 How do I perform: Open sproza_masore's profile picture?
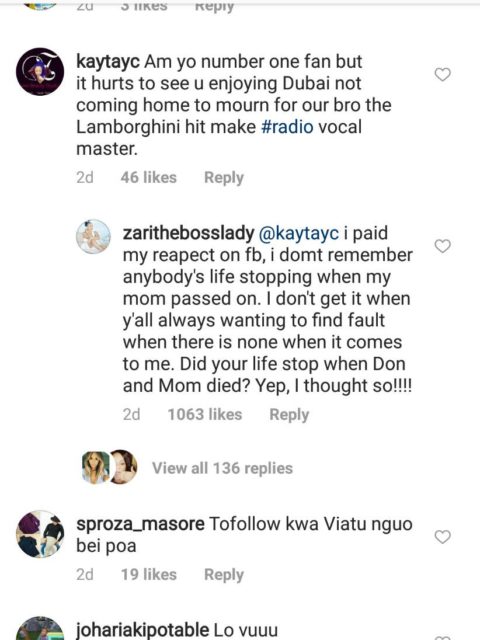point(40,534)
